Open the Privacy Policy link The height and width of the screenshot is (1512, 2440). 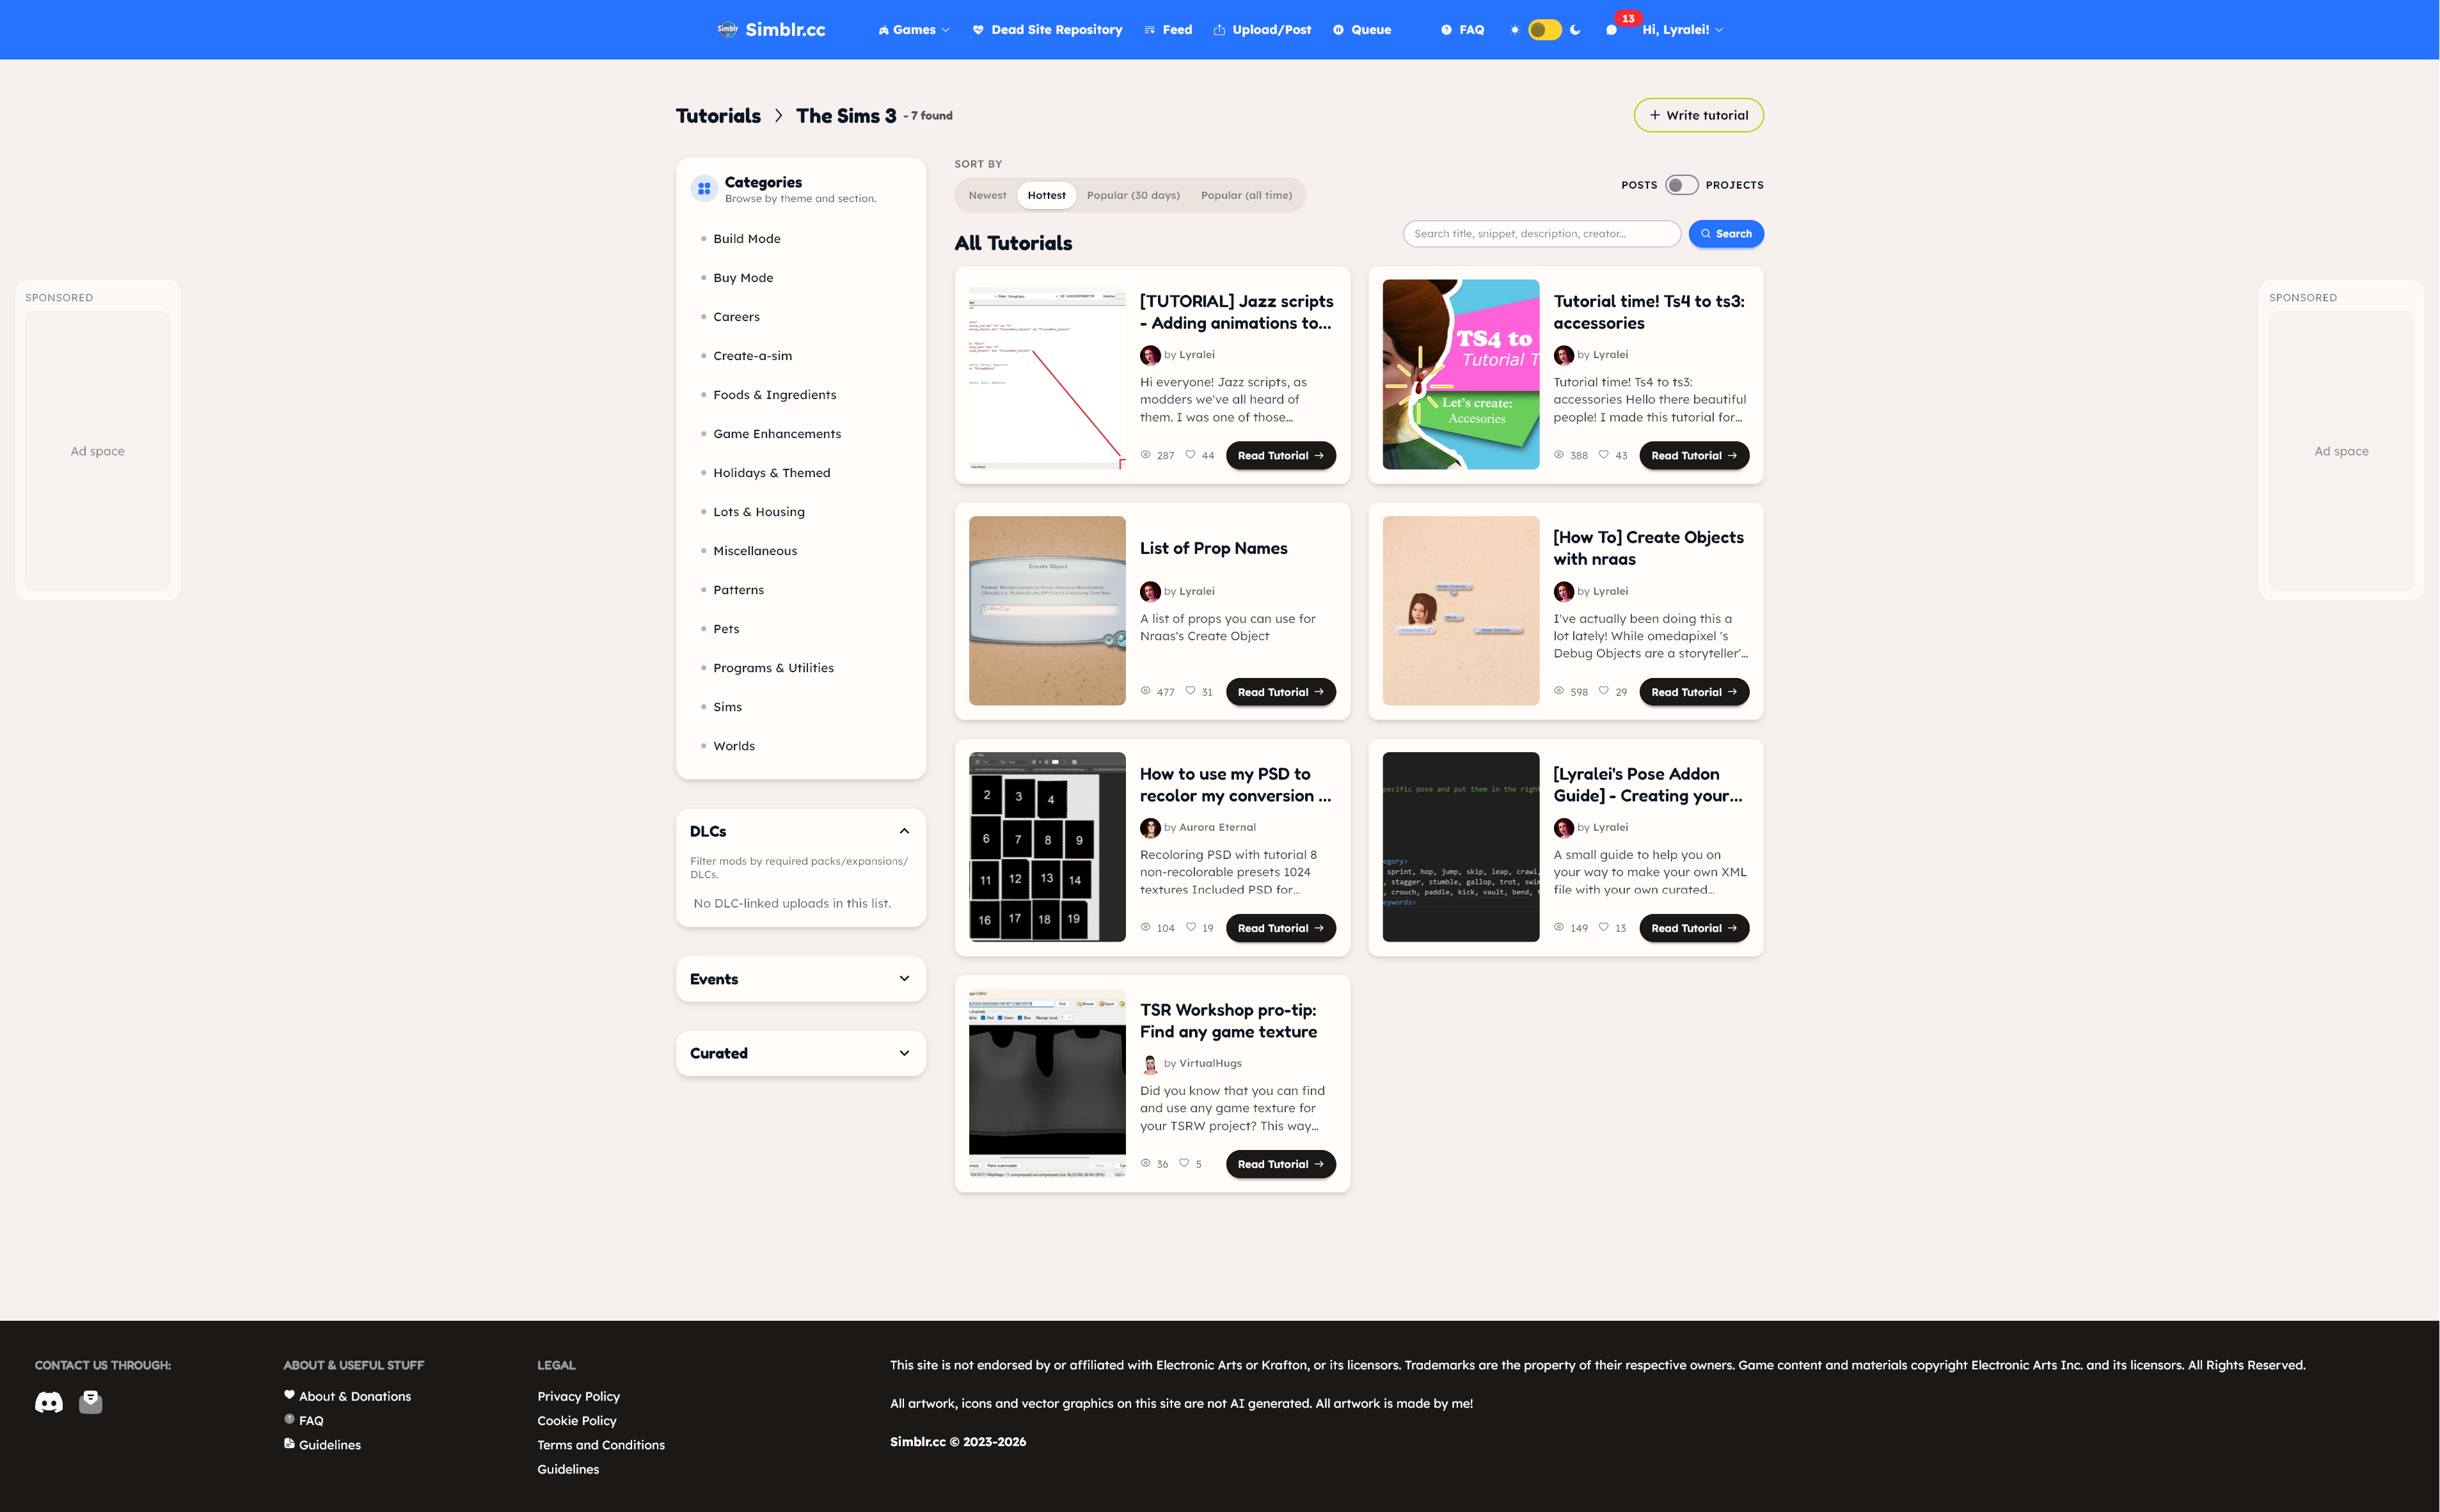point(578,1396)
